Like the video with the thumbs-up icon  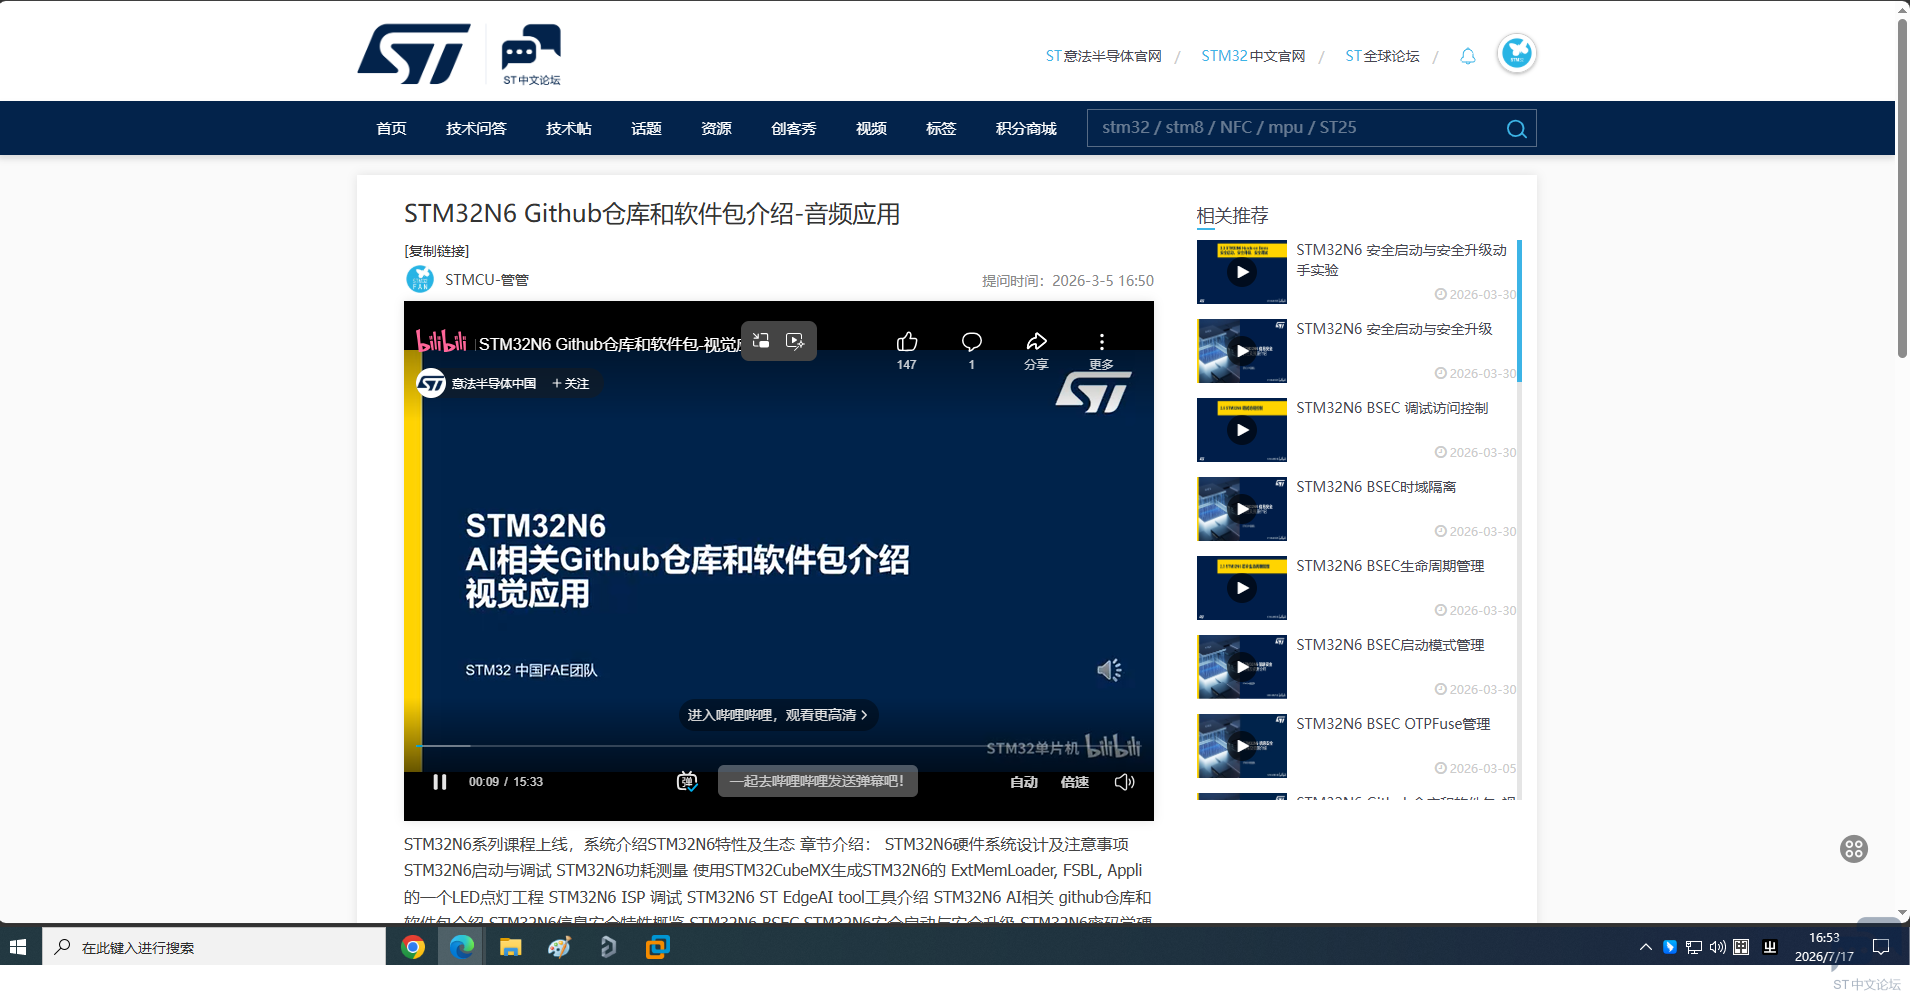pos(907,342)
